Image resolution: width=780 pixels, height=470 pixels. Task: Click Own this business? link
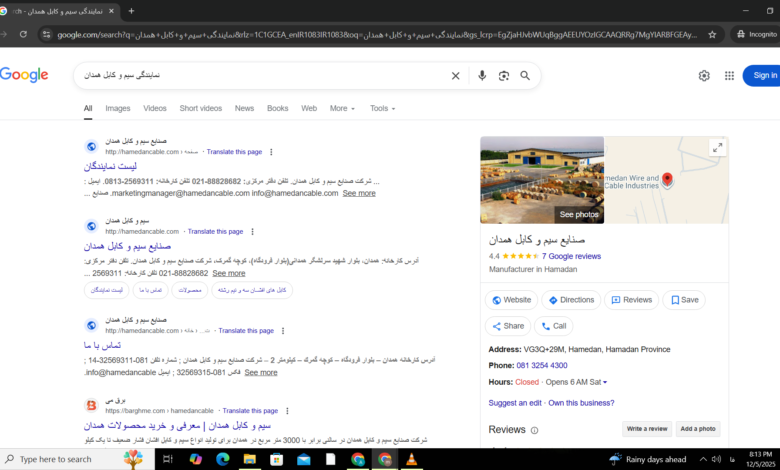[581, 403]
